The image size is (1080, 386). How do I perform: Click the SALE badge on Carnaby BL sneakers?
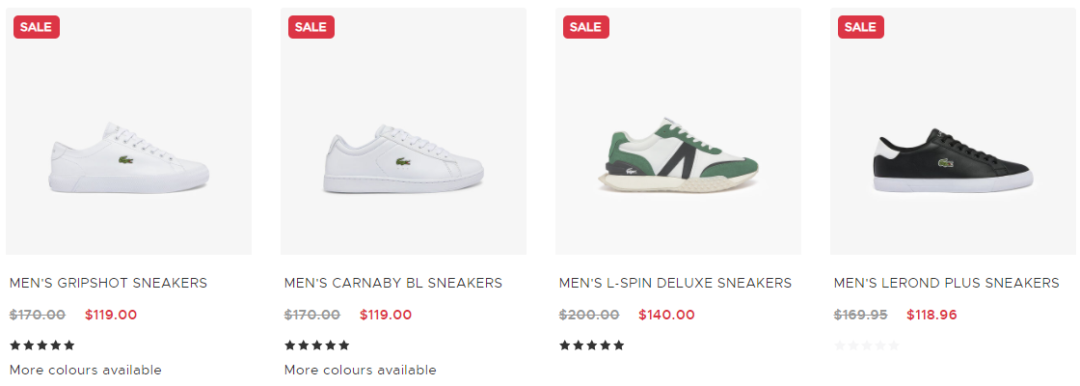[311, 27]
